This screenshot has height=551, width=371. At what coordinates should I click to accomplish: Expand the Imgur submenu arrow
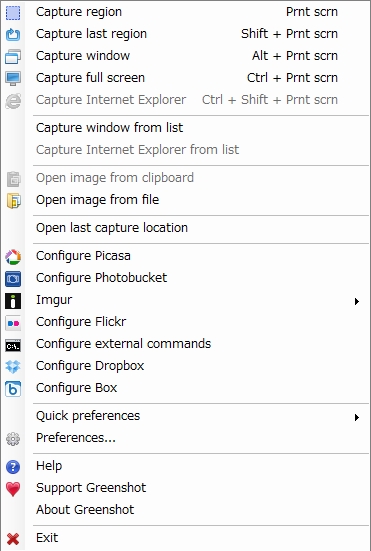(x=357, y=301)
